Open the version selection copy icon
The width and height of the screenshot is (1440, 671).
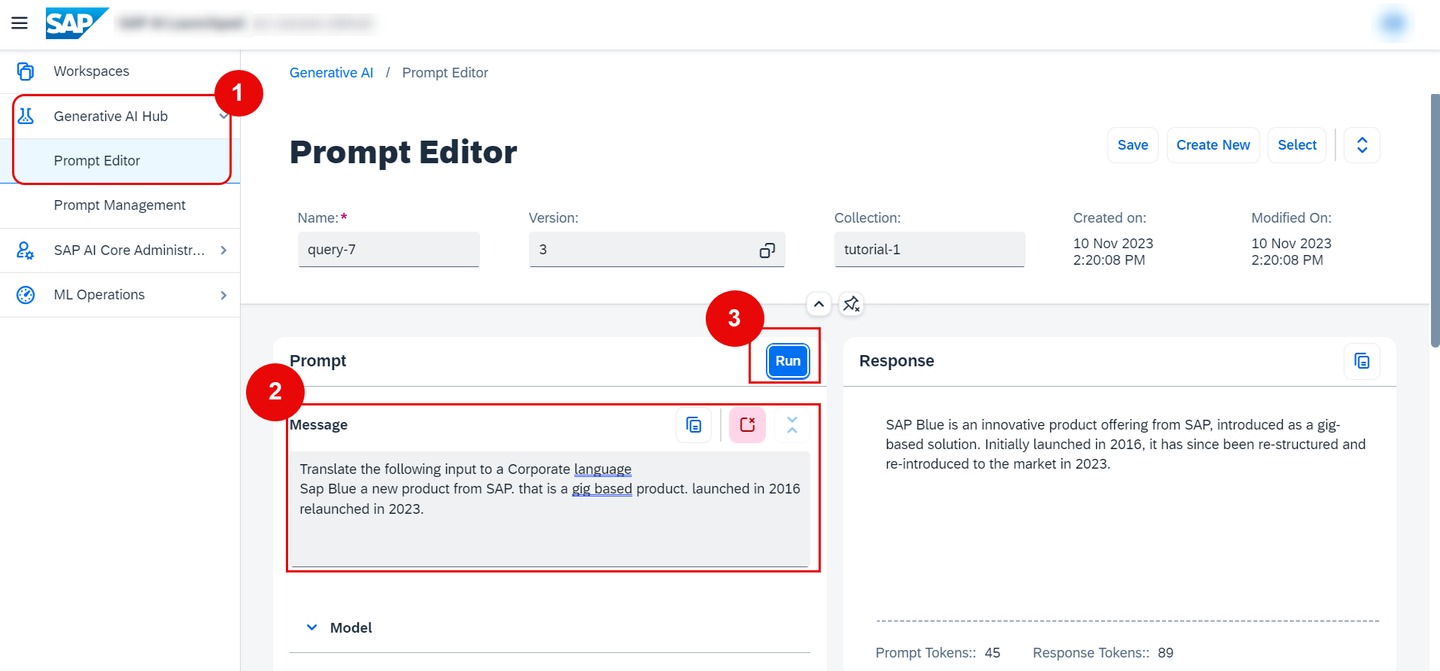tap(767, 250)
